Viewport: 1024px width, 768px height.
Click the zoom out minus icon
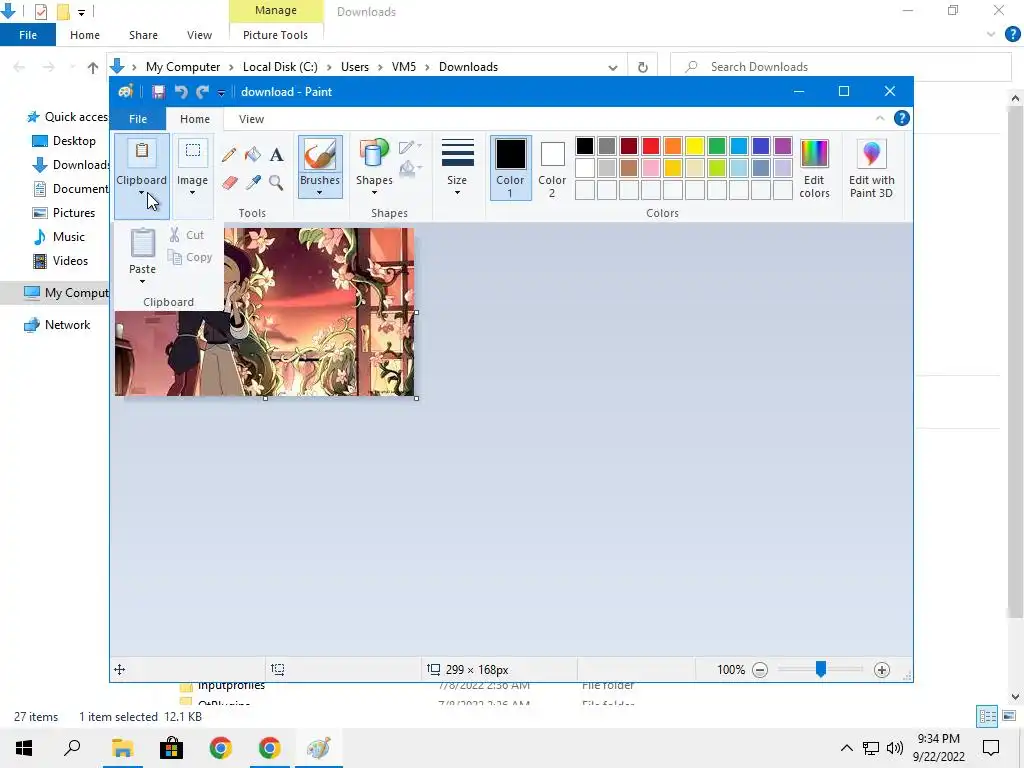tap(760, 669)
